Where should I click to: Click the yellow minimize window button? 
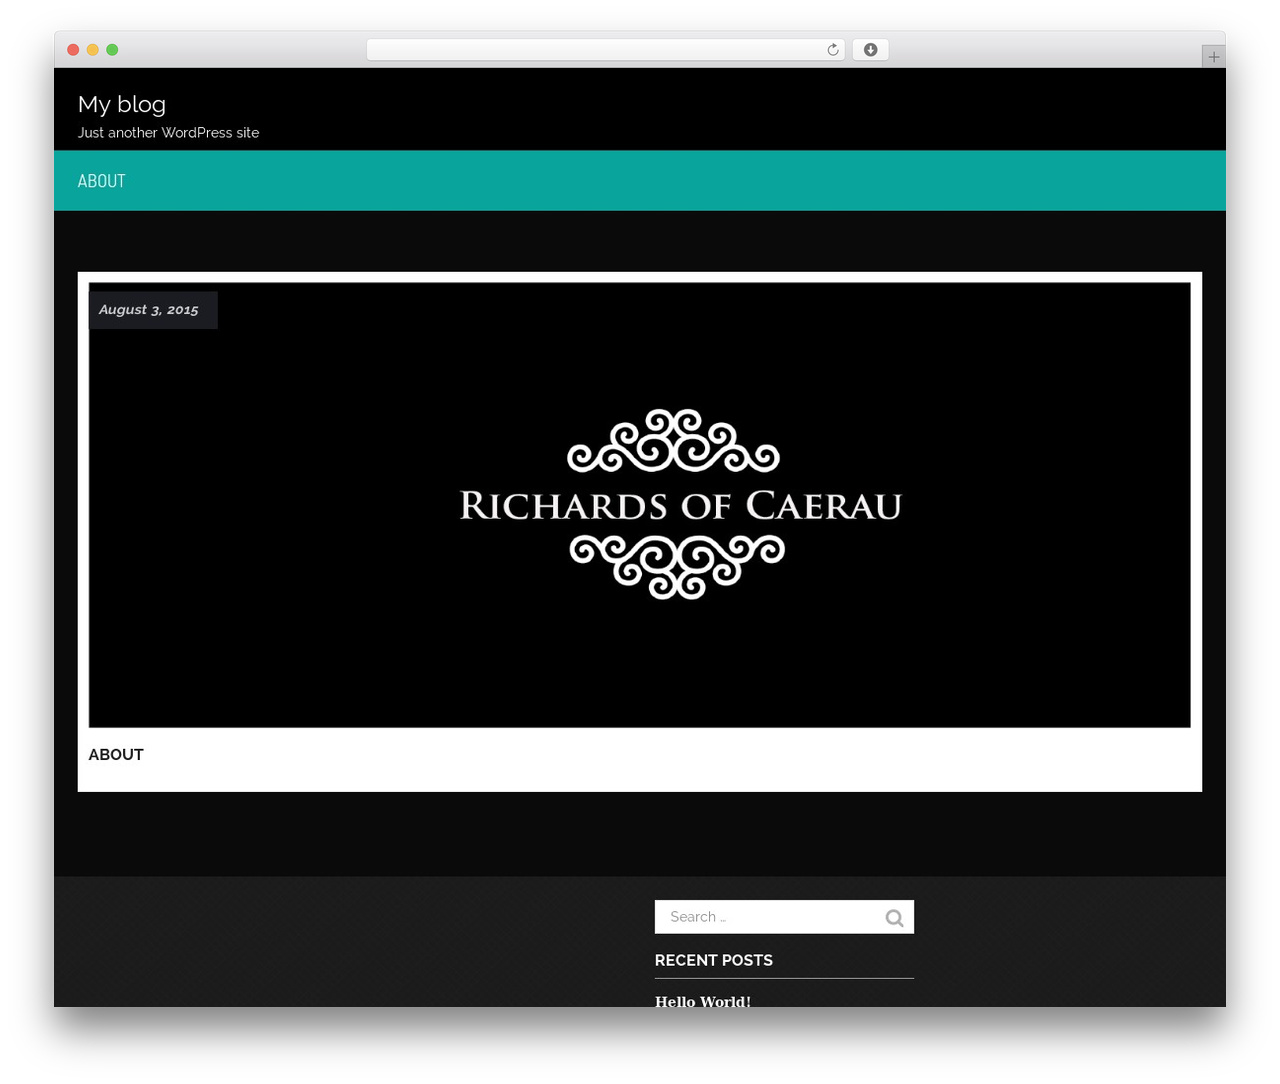pos(93,50)
